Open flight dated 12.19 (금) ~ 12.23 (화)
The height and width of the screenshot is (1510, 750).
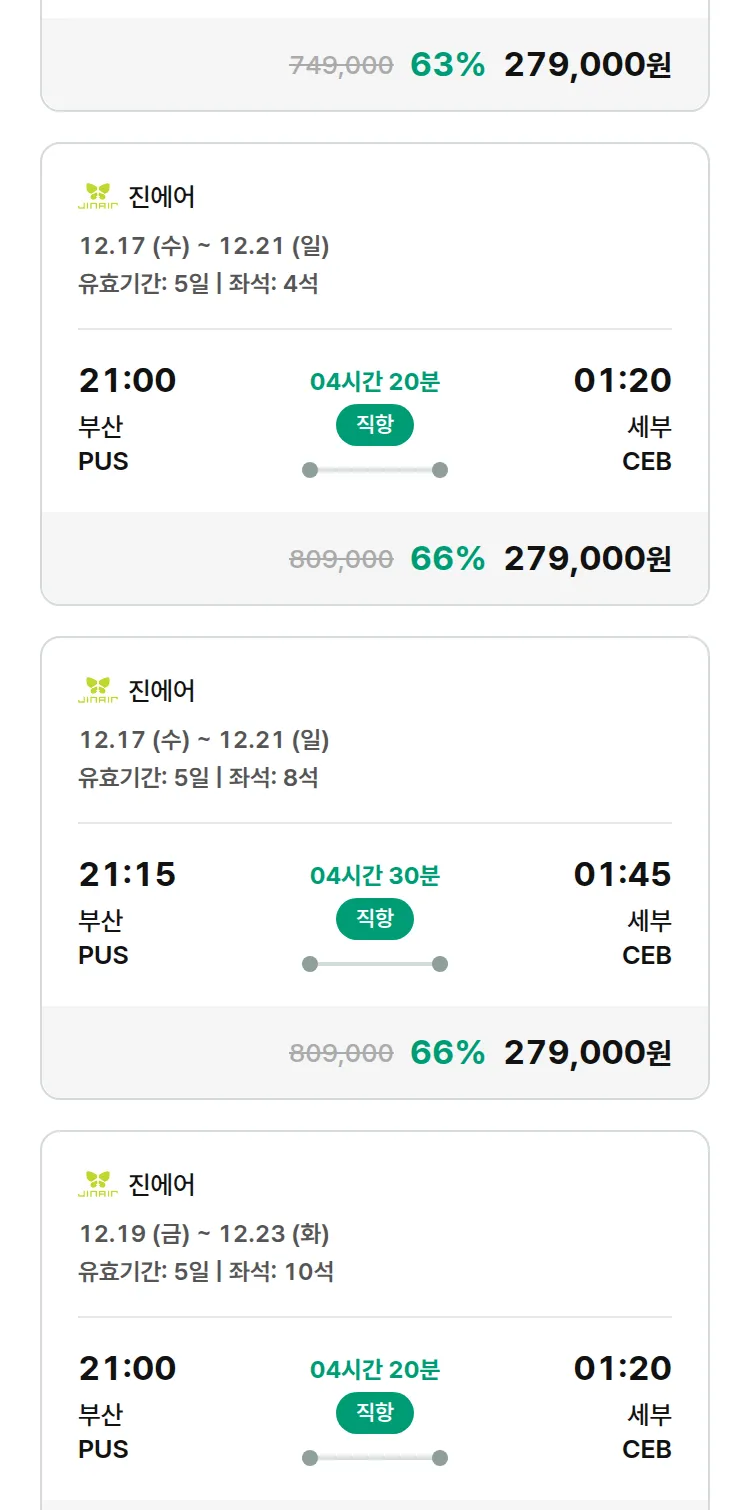(204, 1234)
